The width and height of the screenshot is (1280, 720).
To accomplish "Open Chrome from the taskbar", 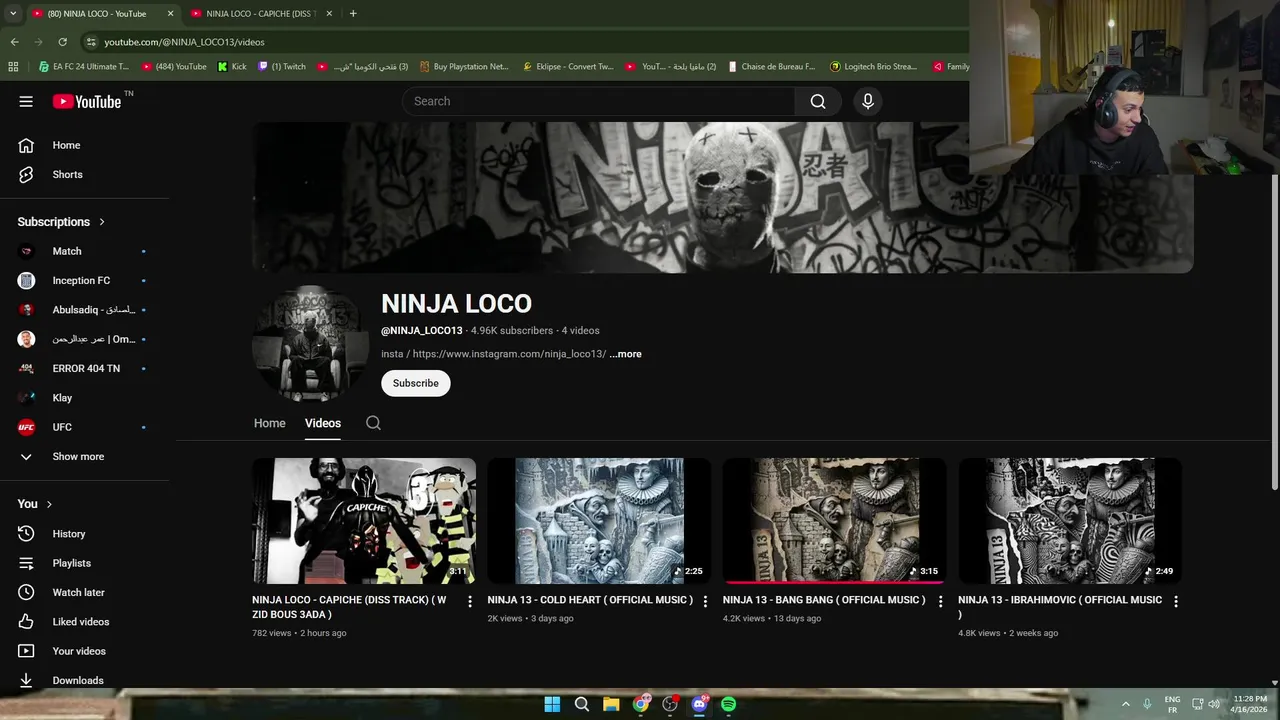I will pos(641,704).
